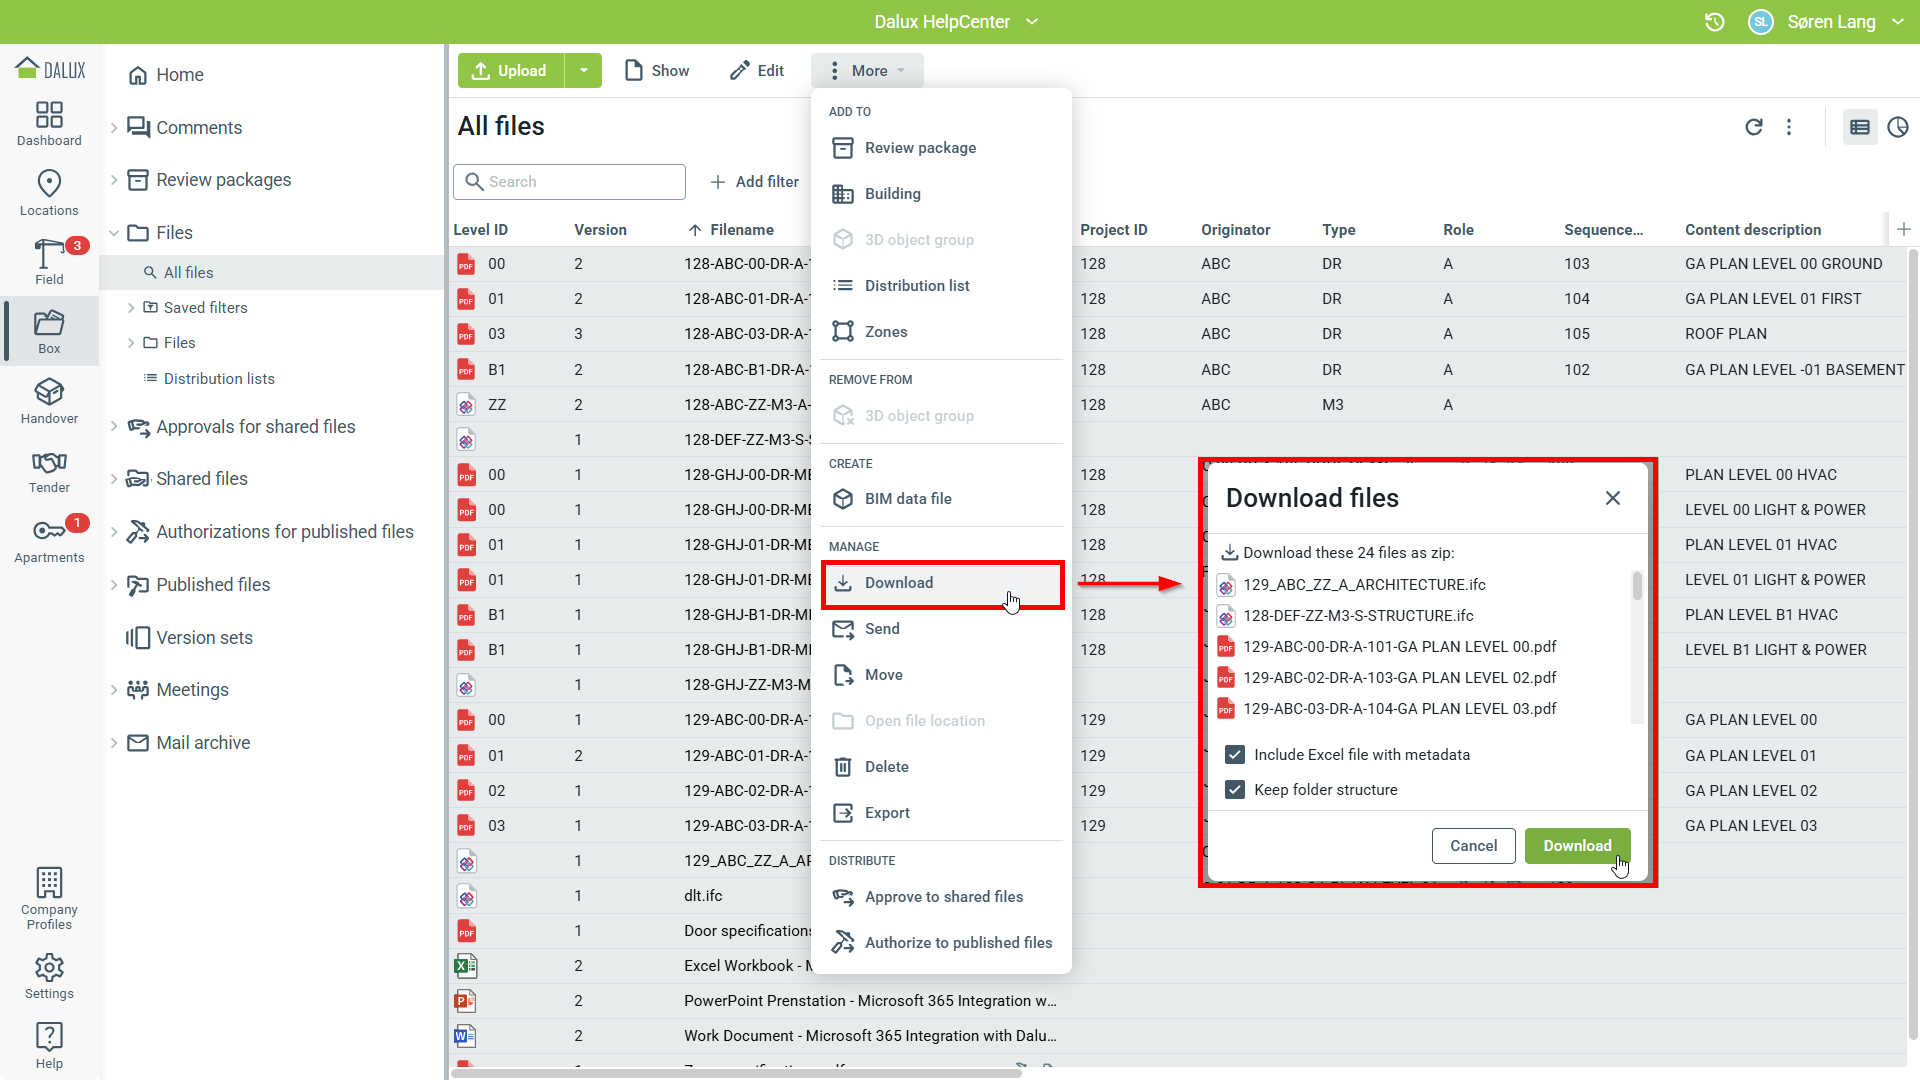
Task: Switch to the chart view icon
Action: point(1897,127)
